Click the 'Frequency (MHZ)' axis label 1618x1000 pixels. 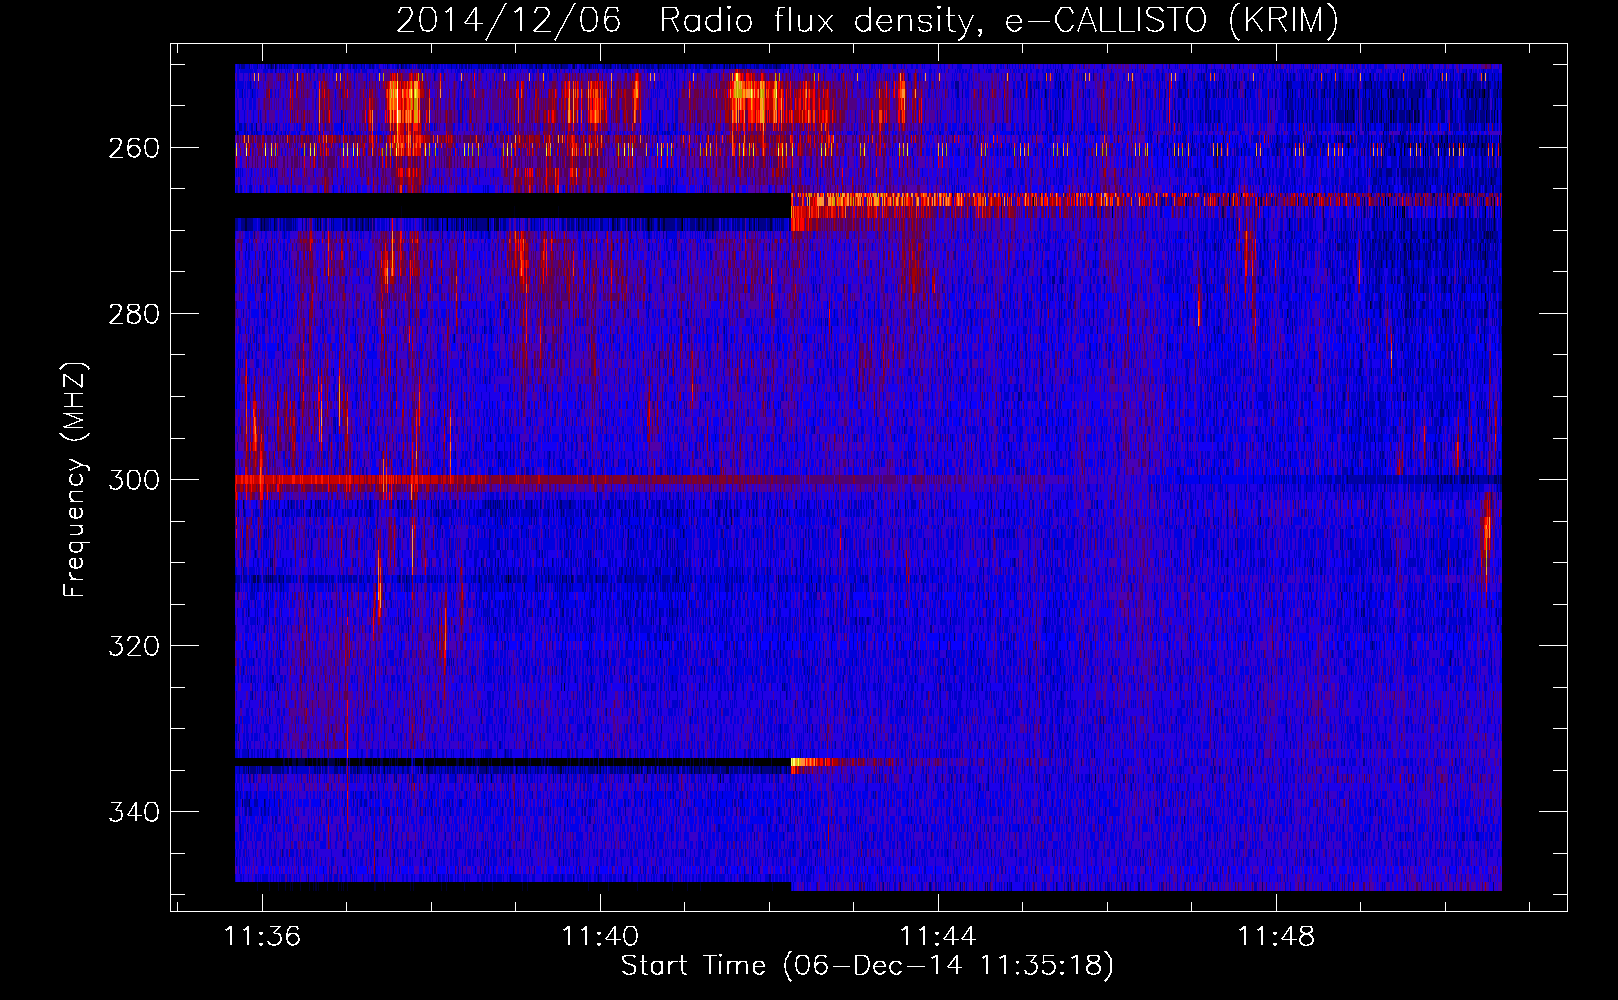(x=76, y=479)
